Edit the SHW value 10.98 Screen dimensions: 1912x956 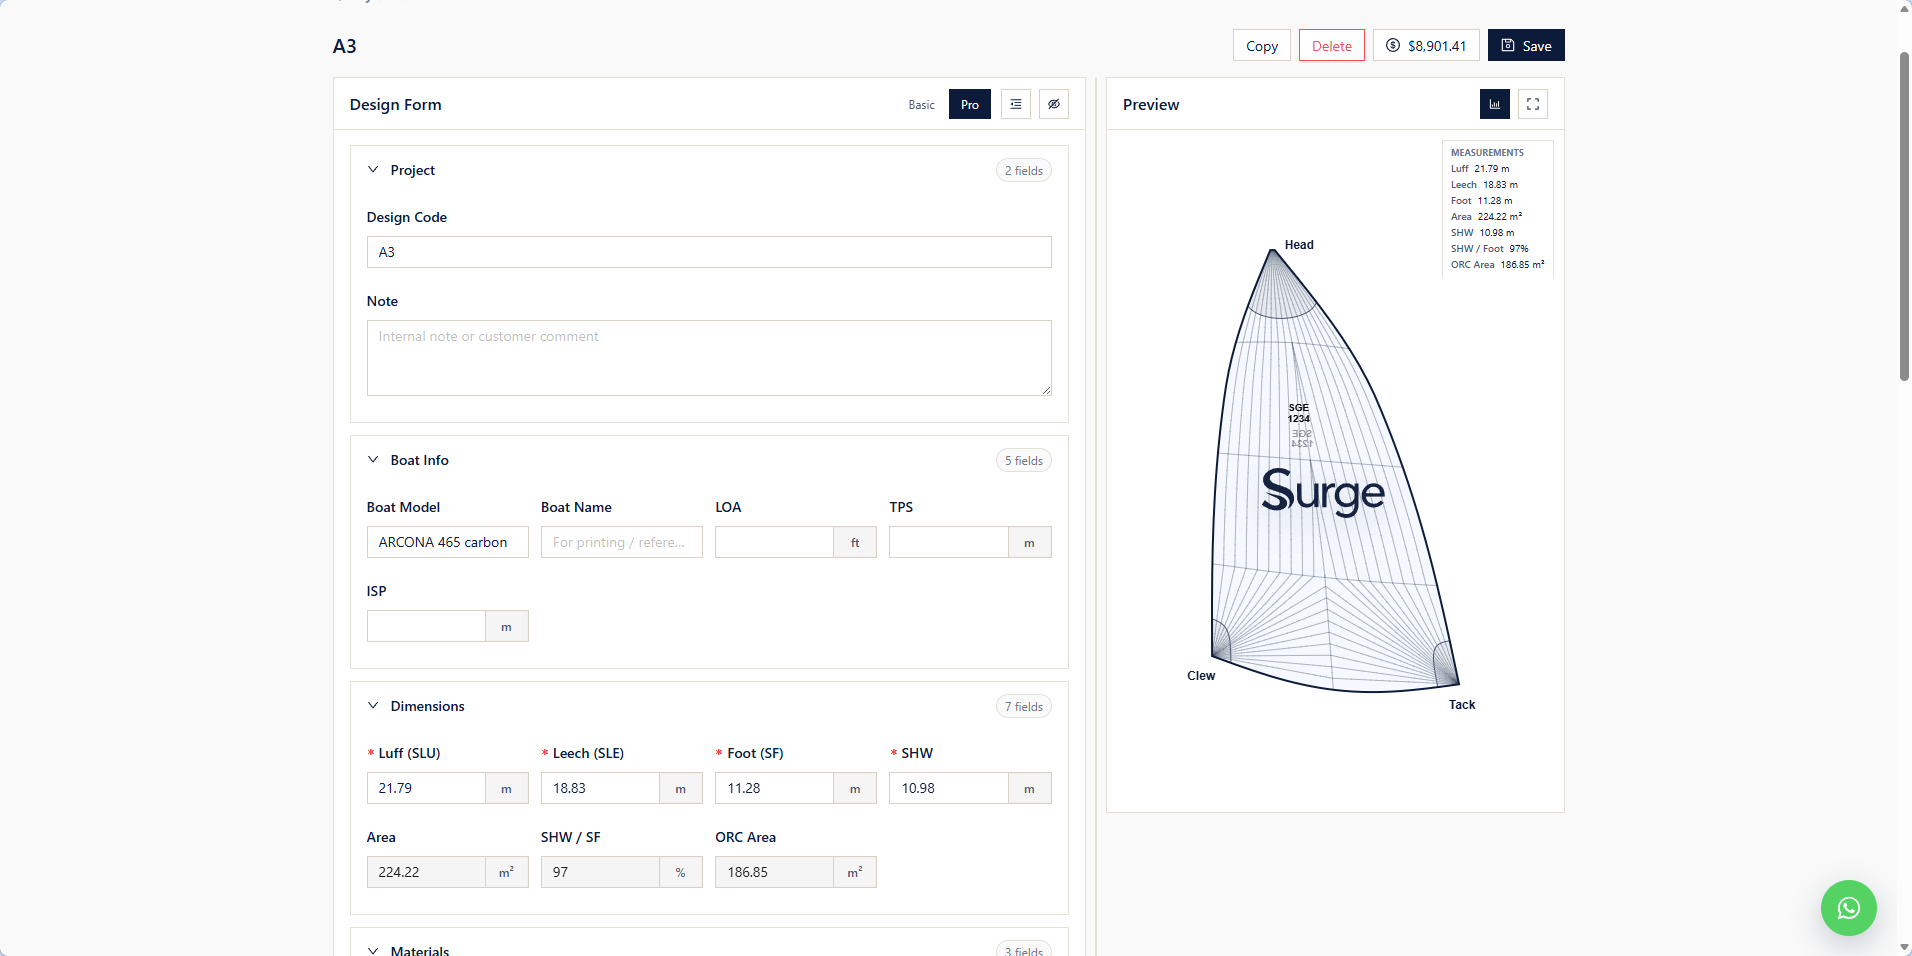[x=948, y=788]
